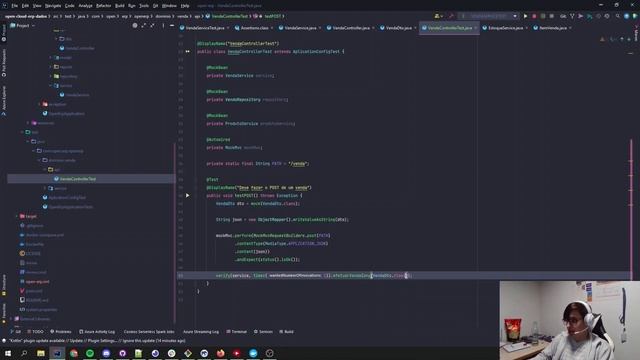The height and width of the screenshot is (360, 640).
Task: Click Update link in Kotlin plugin notification
Action: [76, 341]
